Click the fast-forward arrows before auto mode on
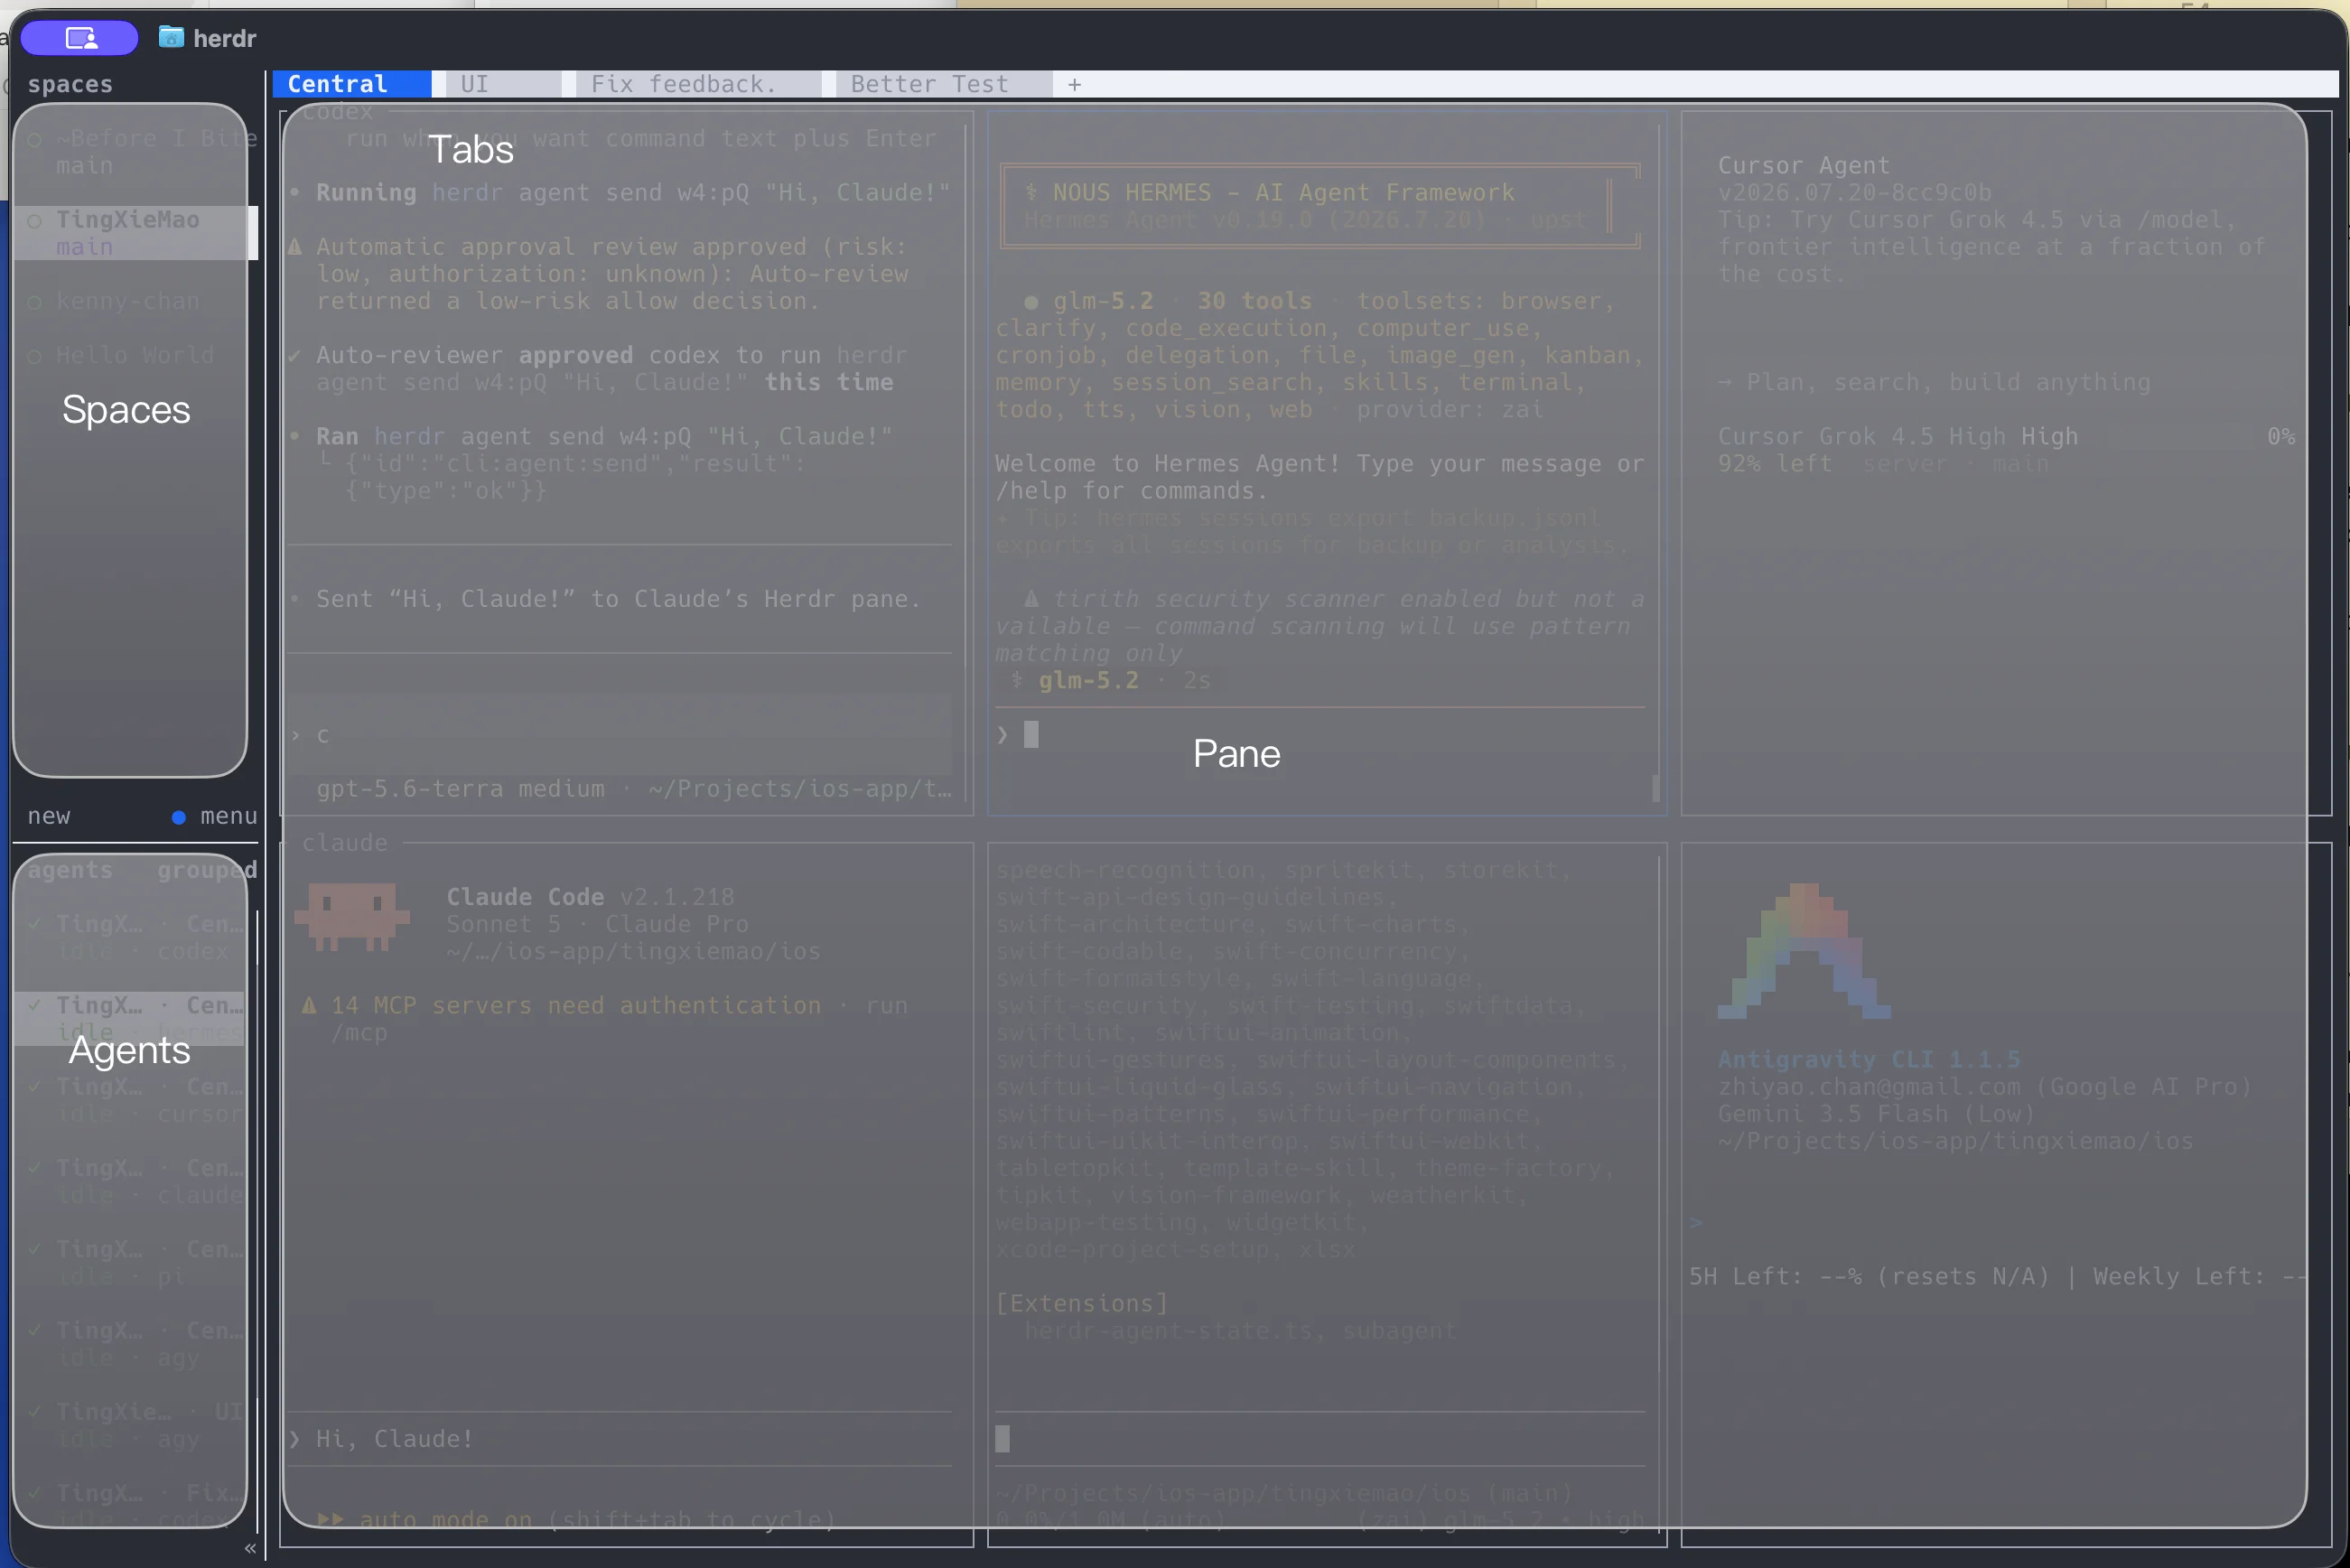 331,1520
